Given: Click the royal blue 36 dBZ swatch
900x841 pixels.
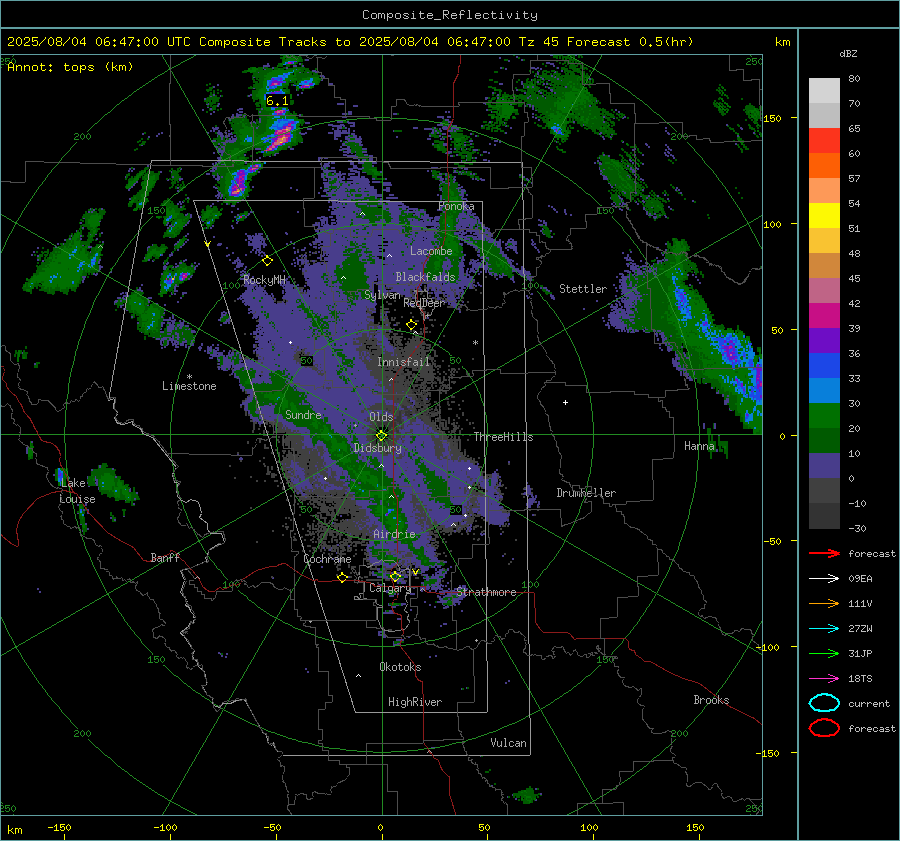Looking at the screenshot, I should 824,365.
